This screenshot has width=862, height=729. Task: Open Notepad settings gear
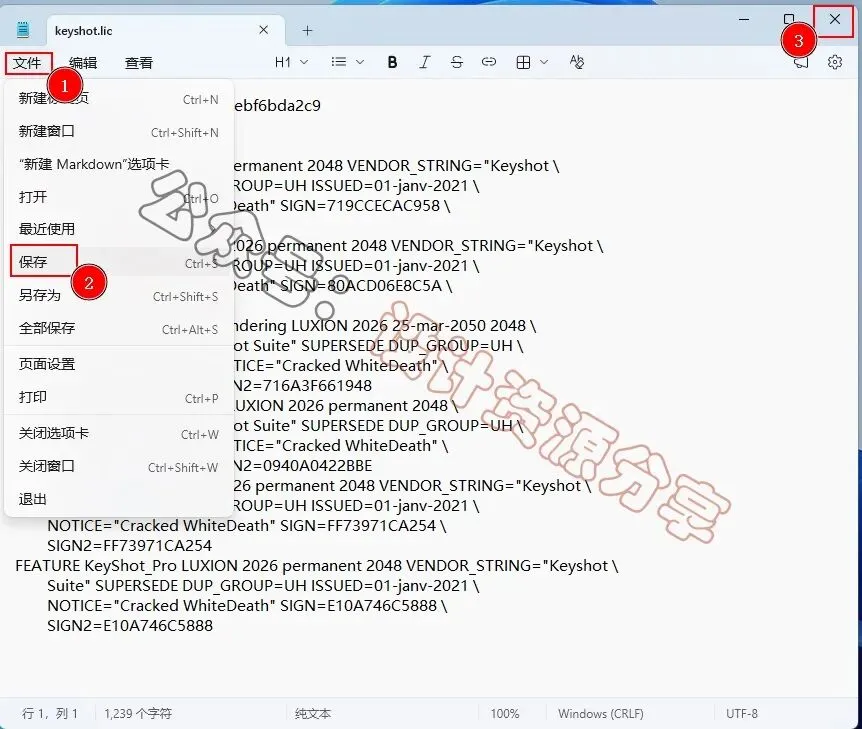coord(835,62)
